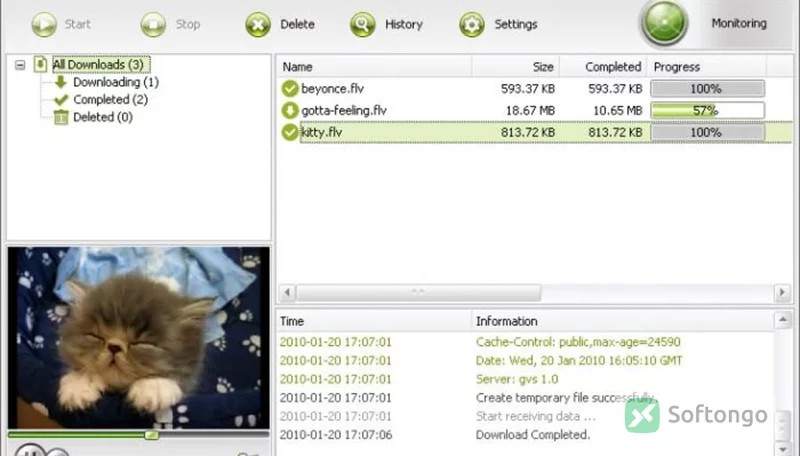Click the kitten video preview
800x456 pixels.
[x=139, y=338]
